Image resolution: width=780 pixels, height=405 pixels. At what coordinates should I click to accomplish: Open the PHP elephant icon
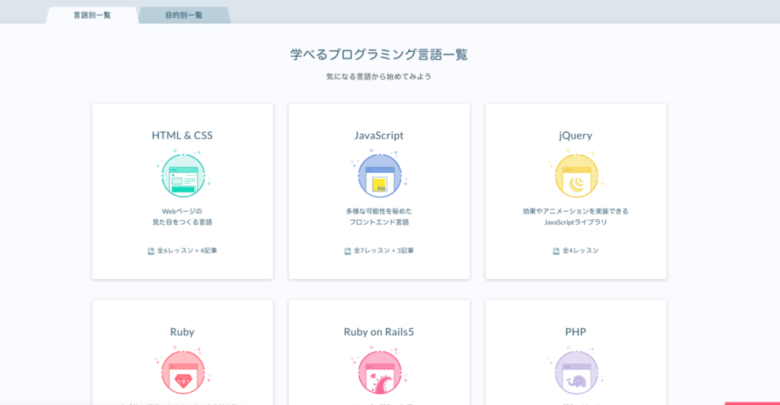[x=576, y=372]
